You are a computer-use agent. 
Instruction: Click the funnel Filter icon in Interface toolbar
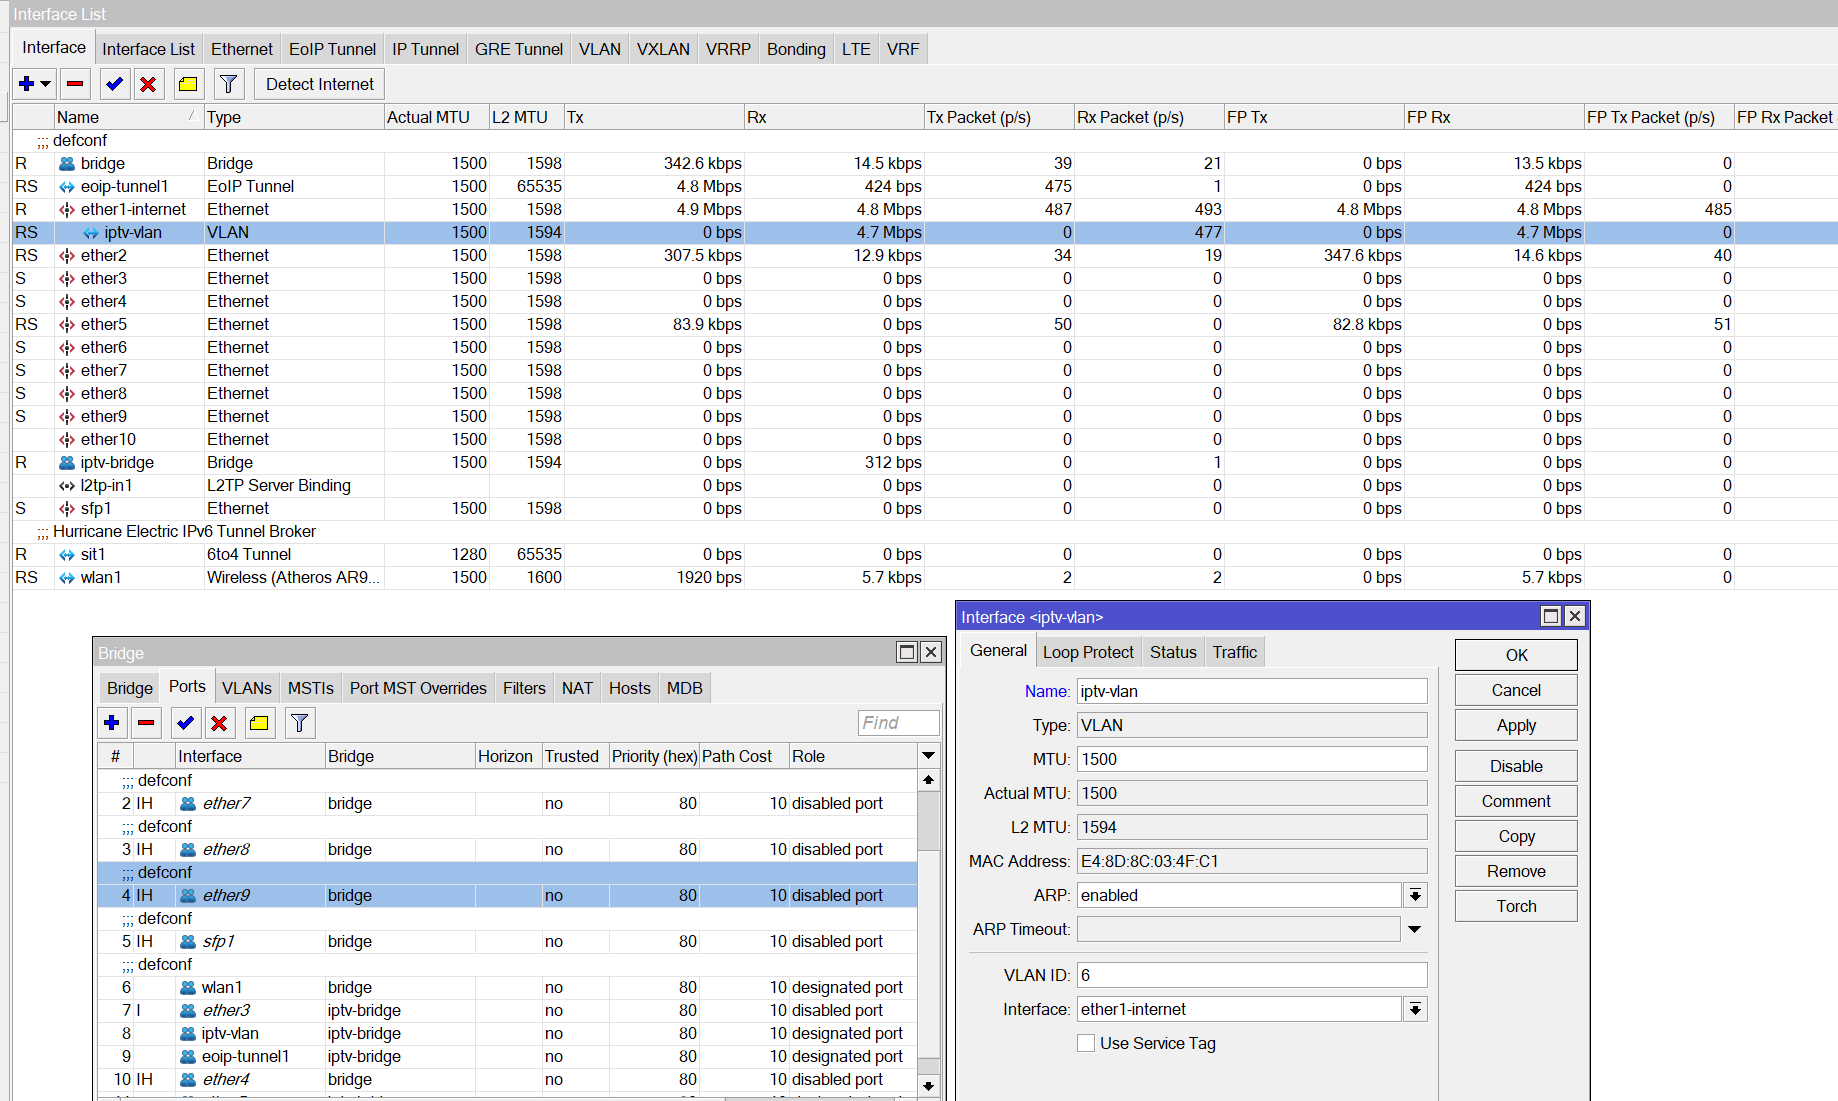(228, 84)
